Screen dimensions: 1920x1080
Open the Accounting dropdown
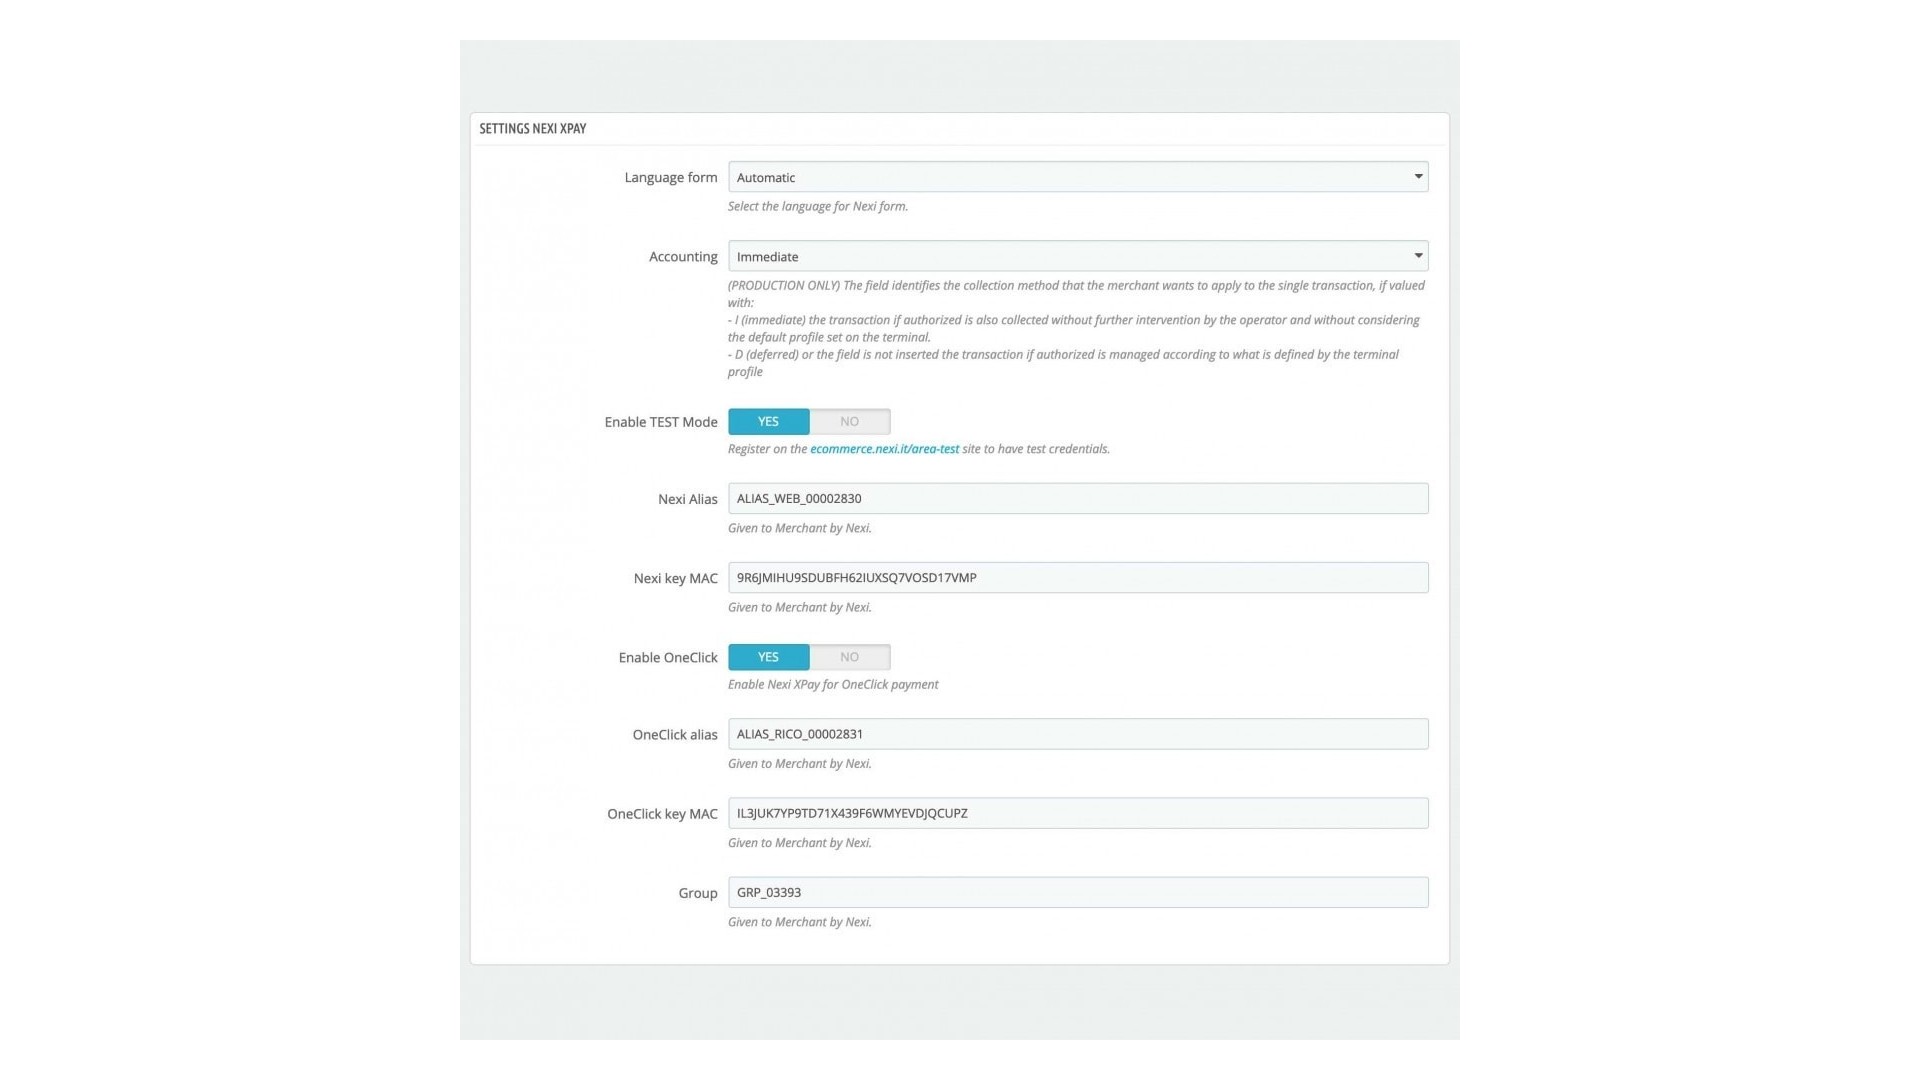click(1078, 256)
